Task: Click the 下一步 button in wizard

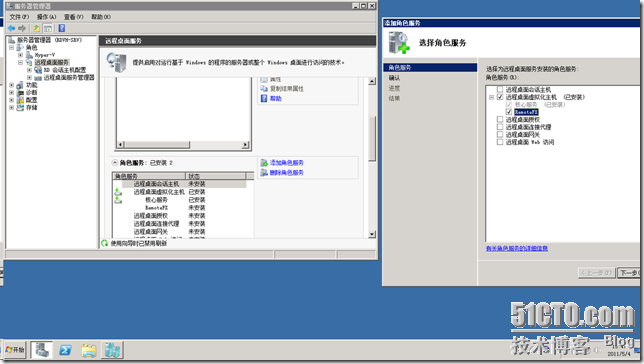Action: (x=630, y=273)
